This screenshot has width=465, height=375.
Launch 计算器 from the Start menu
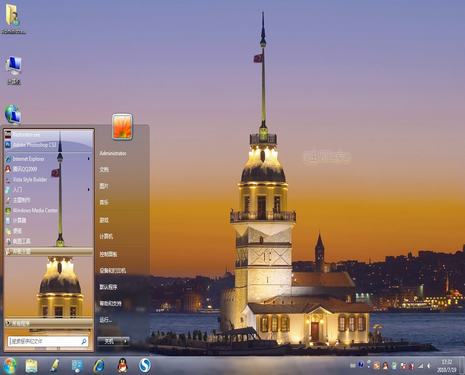coord(49,220)
